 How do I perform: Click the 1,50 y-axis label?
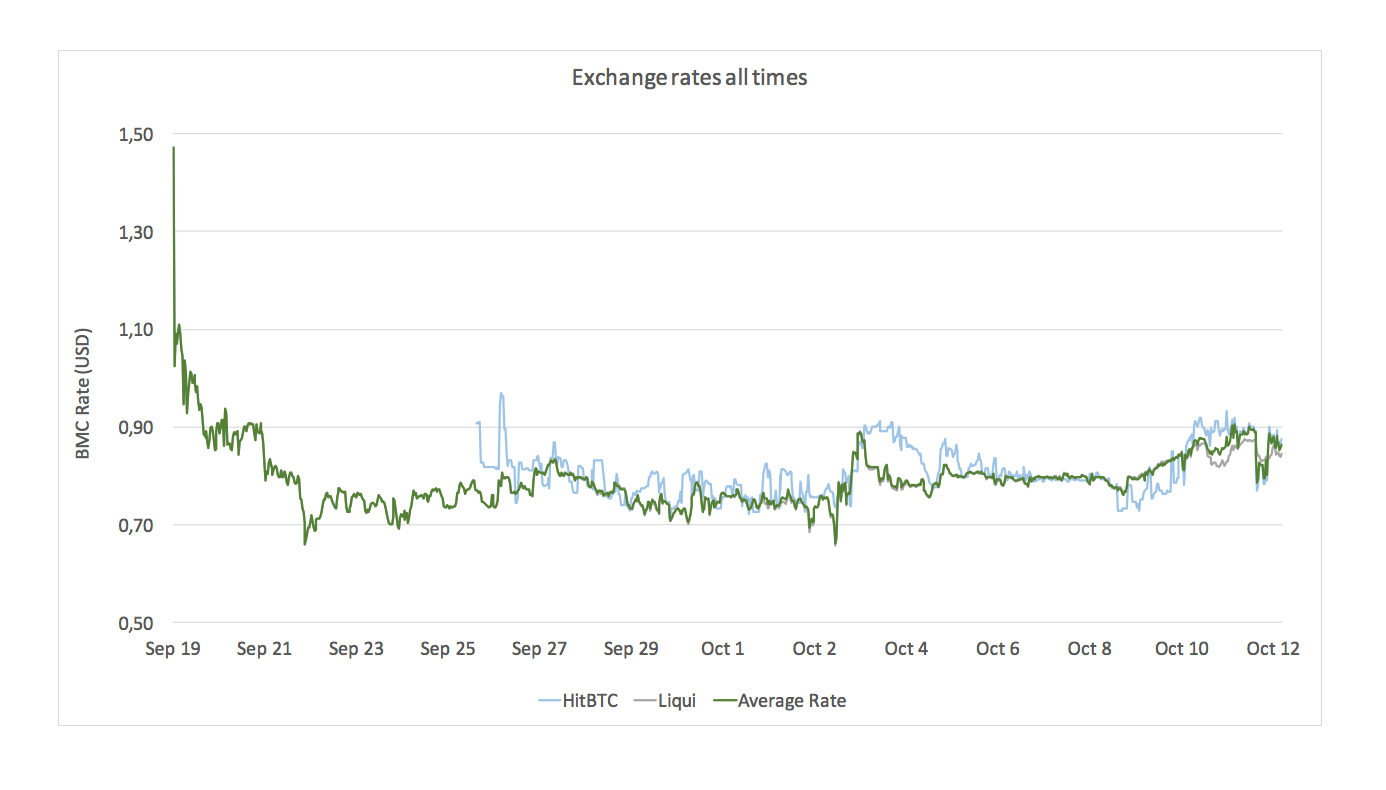[137, 134]
